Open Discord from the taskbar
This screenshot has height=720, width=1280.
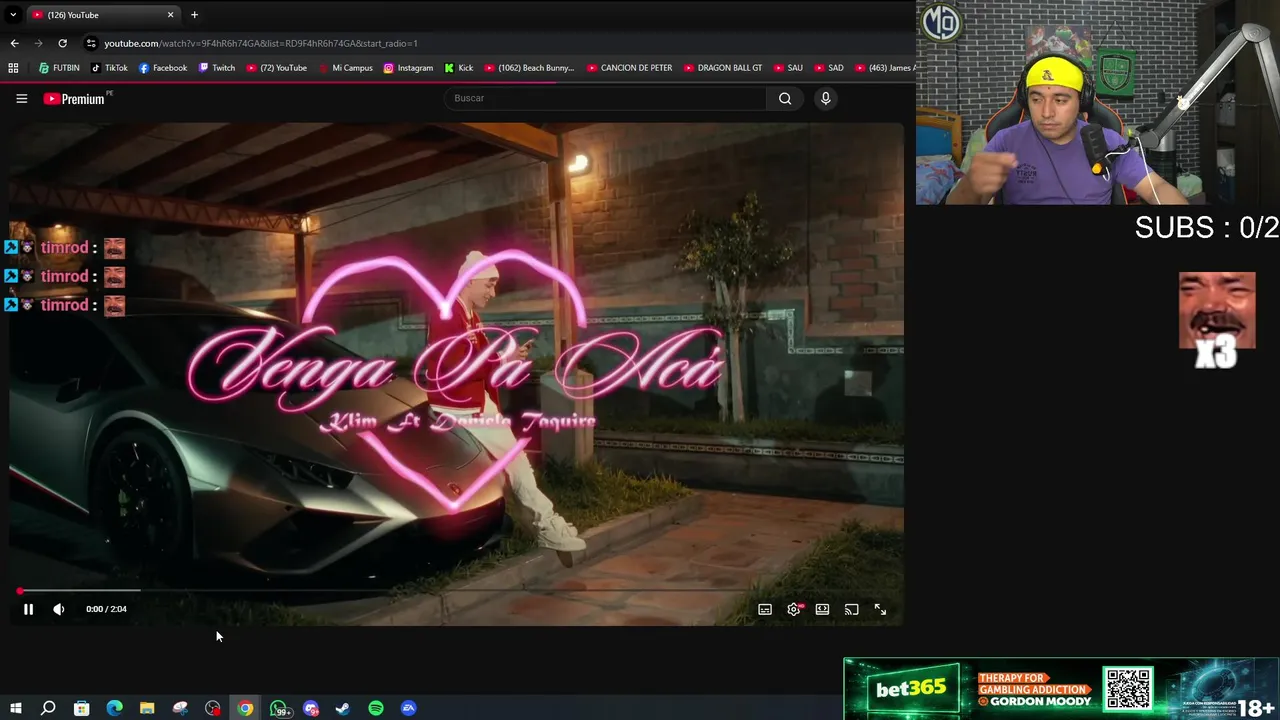point(311,708)
